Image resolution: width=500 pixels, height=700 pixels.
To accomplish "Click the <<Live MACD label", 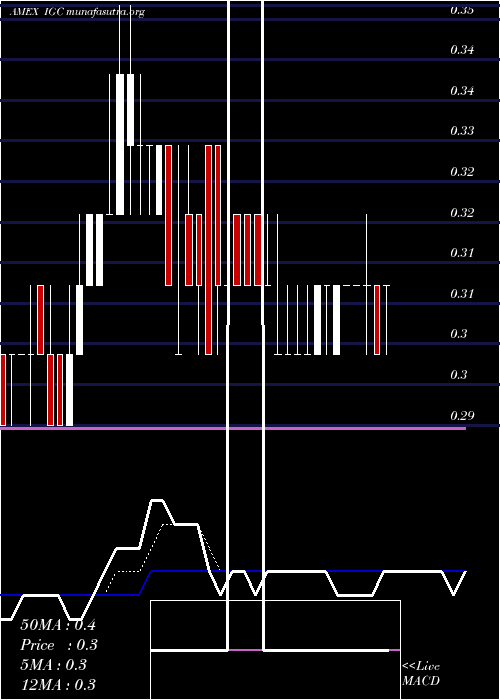I will [421, 674].
